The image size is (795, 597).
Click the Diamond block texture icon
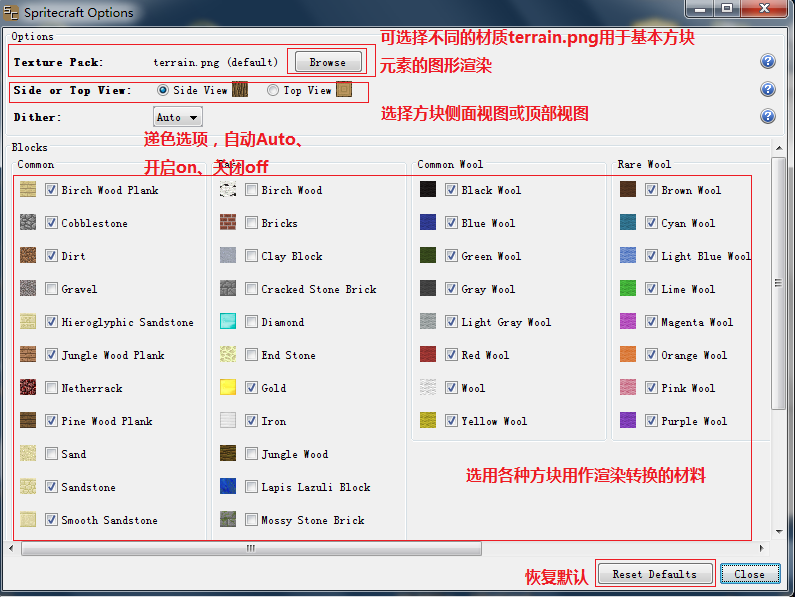pyautogui.click(x=228, y=322)
